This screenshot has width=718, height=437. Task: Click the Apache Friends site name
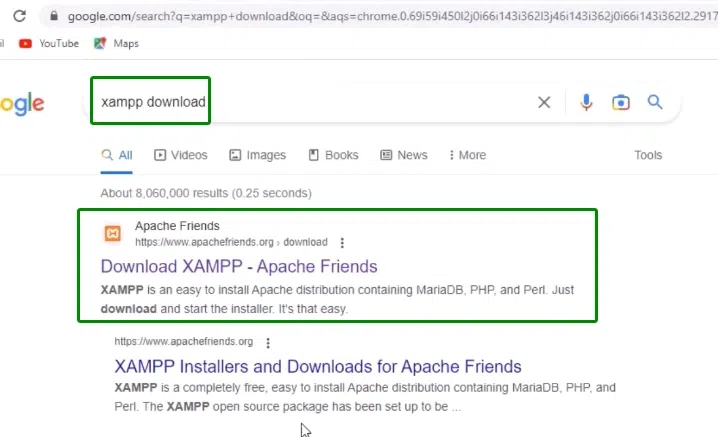click(177, 226)
